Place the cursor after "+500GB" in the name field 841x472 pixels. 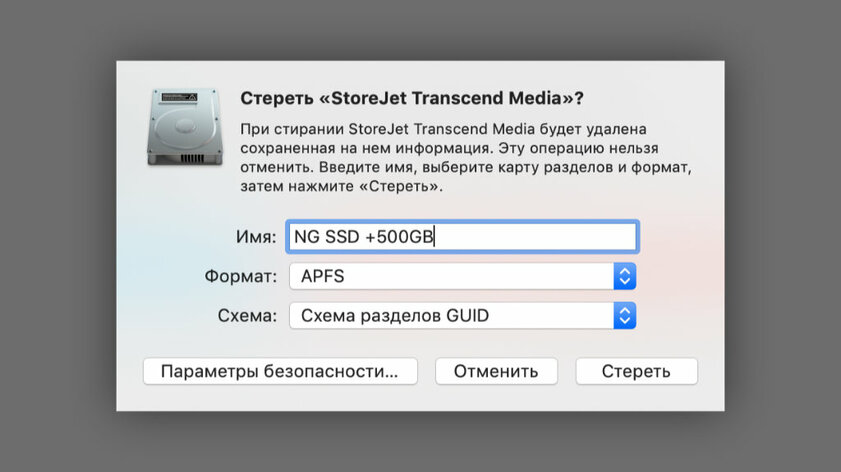[435, 236]
